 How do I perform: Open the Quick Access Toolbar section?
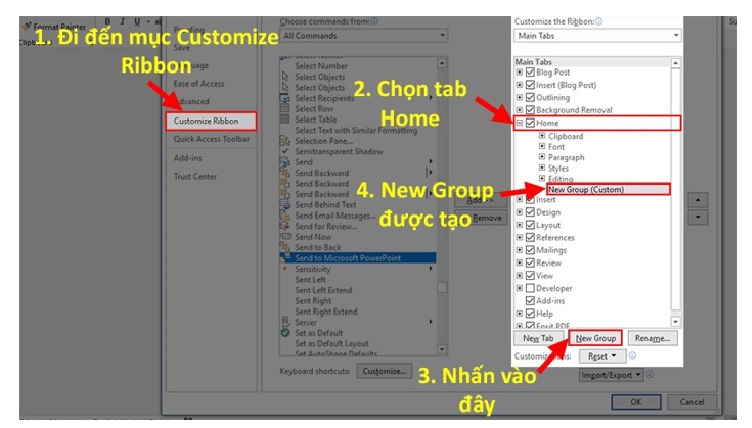click(x=213, y=139)
